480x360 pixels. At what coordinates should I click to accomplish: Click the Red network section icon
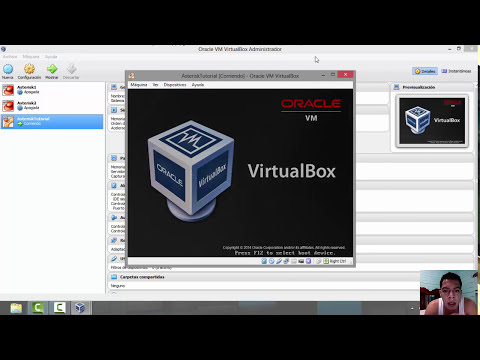tap(114, 240)
